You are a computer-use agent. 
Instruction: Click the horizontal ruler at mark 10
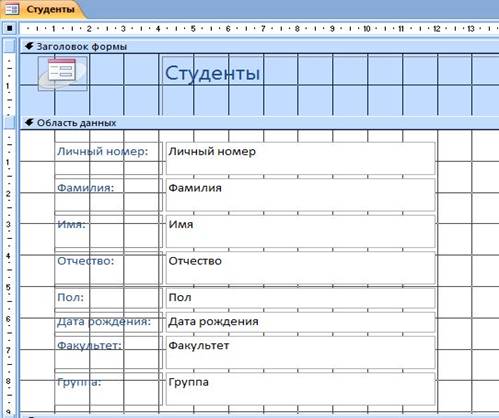tap(367, 29)
